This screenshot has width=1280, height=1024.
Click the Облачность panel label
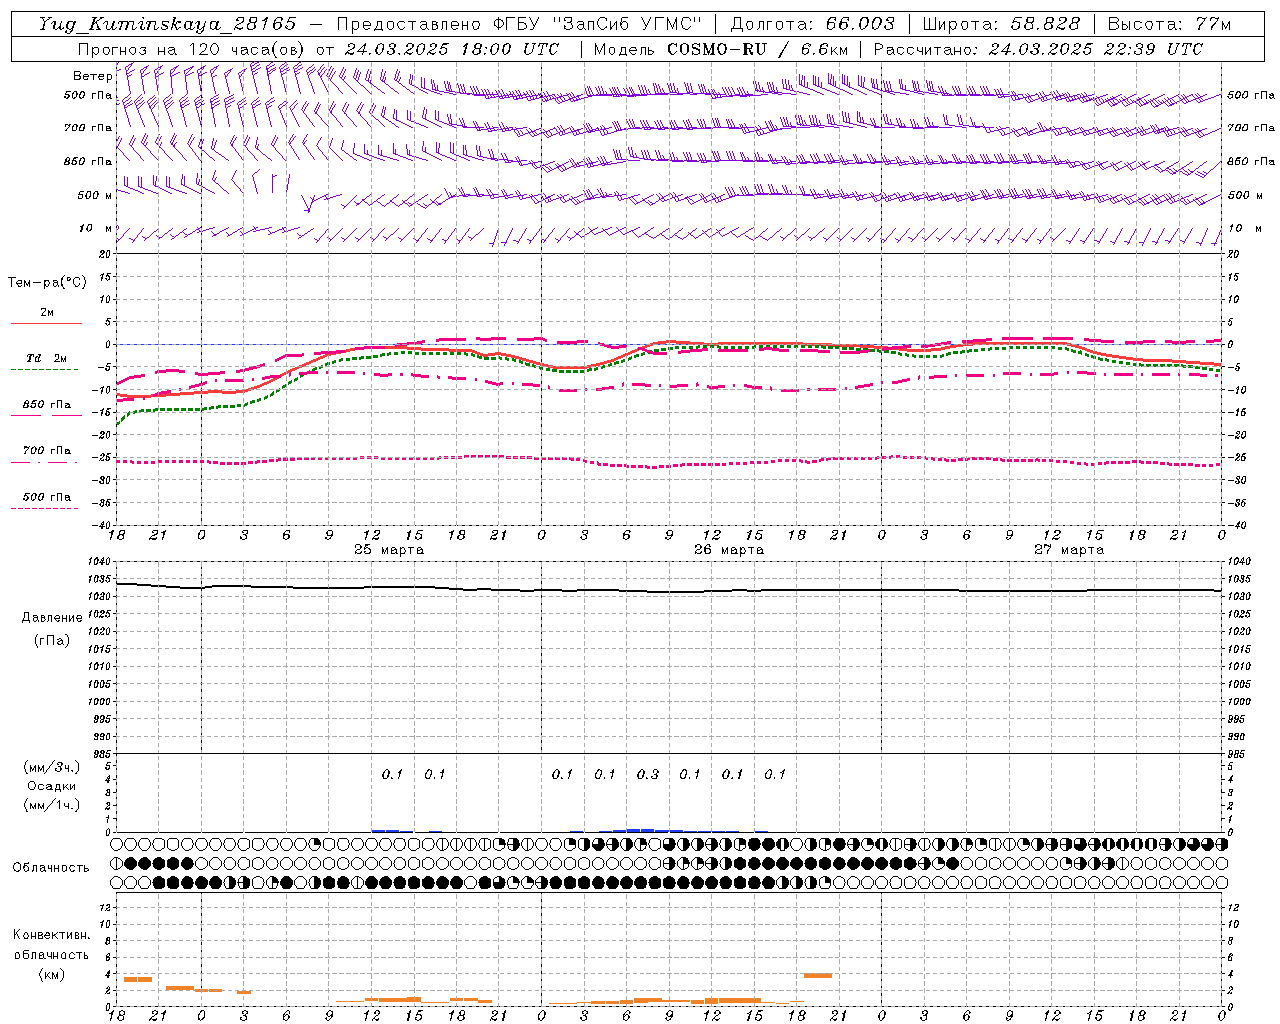[x=51, y=867]
